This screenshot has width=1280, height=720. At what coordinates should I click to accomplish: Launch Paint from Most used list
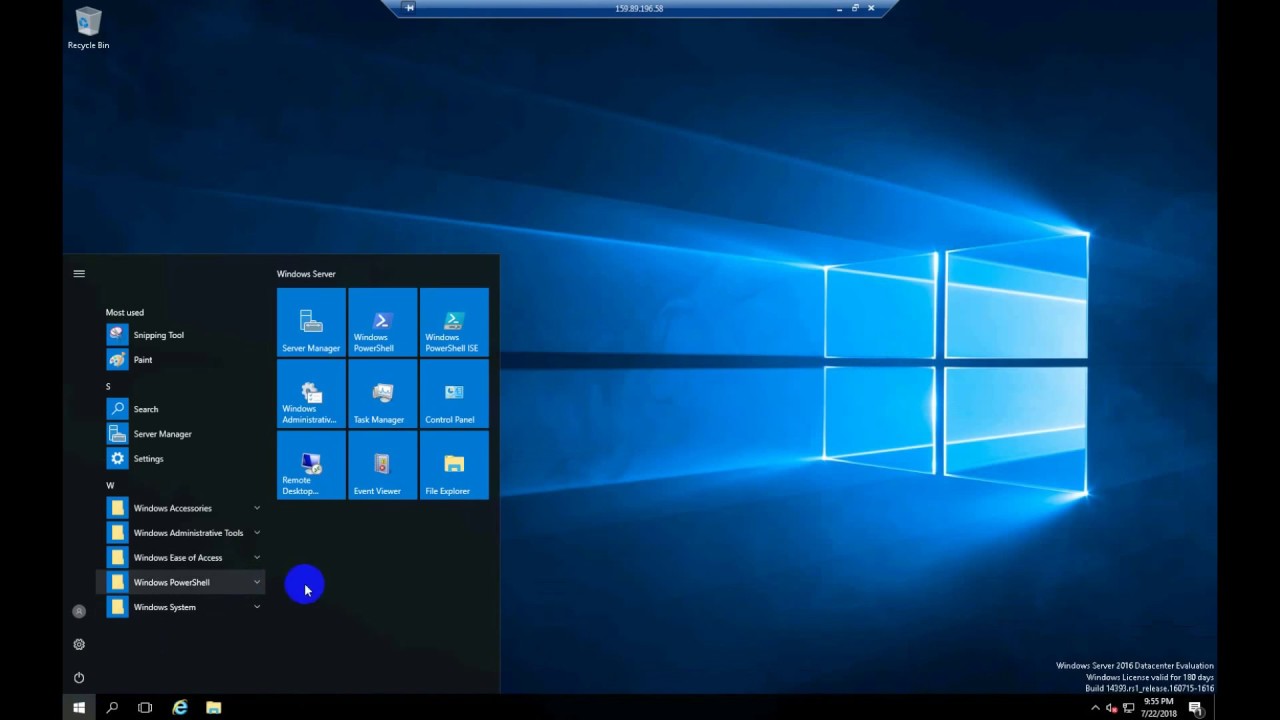click(x=183, y=360)
